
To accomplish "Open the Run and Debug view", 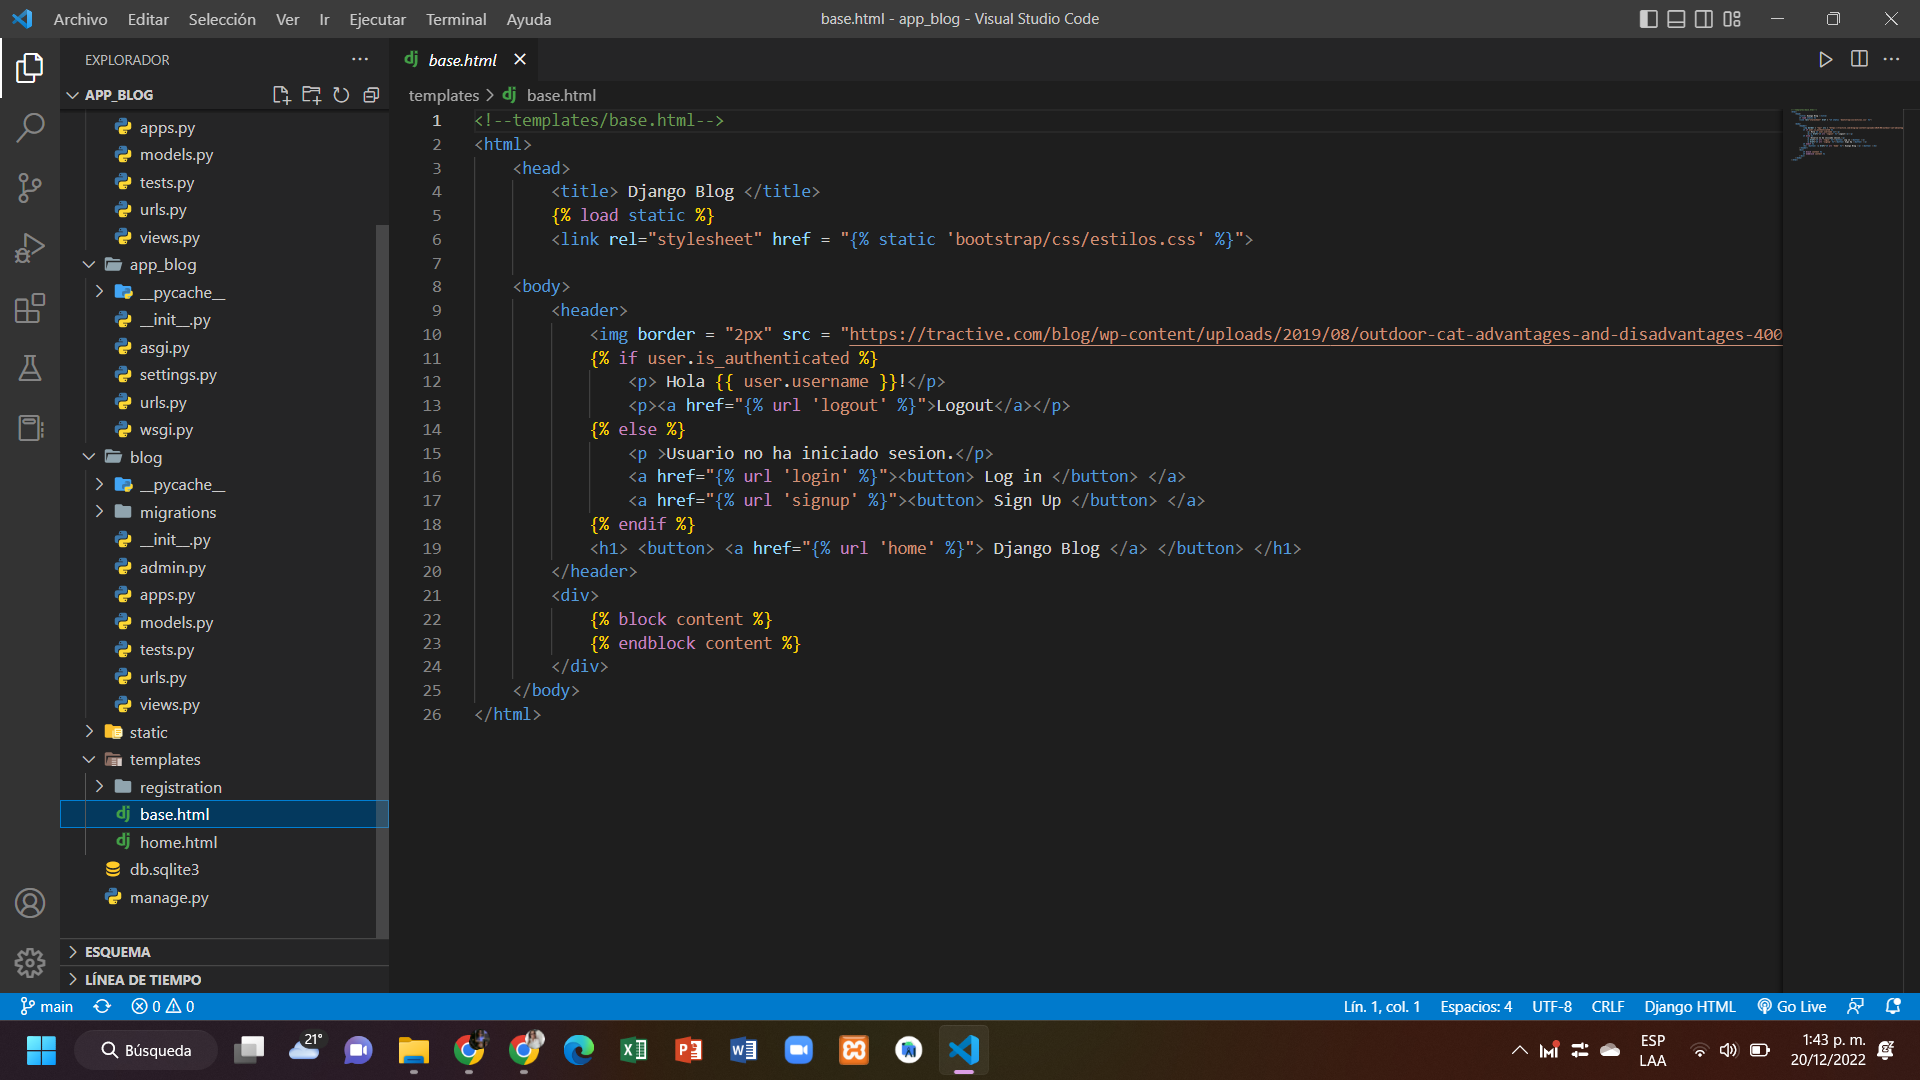I will (30, 248).
